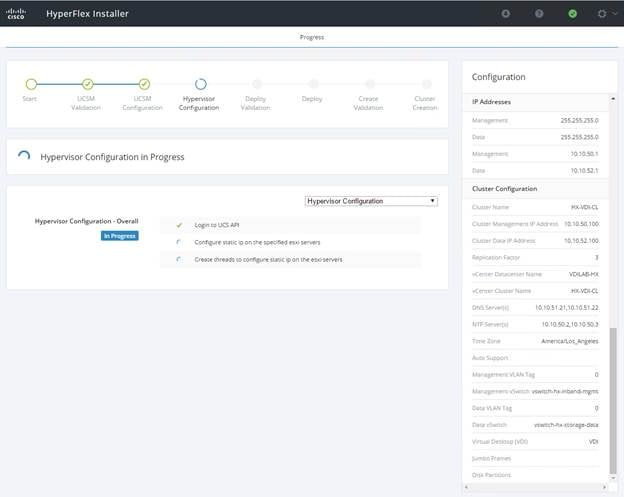The height and width of the screenshot is (497, 624).
Task: Click the UCSM Configuration checkmark circle
Action: (x=144, y=84)
